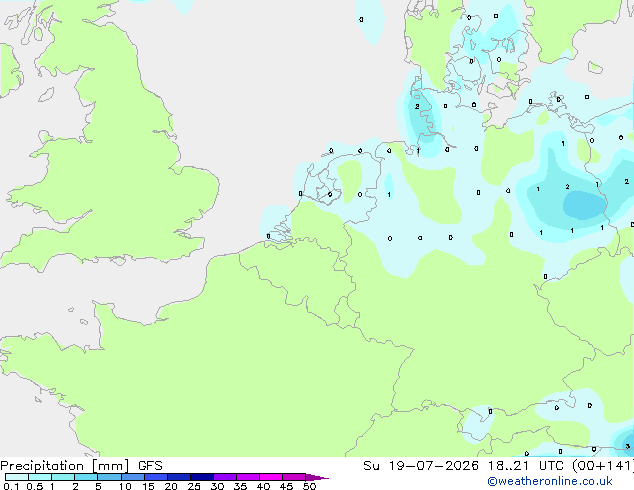Click the legend label '50'

(309, 486)
